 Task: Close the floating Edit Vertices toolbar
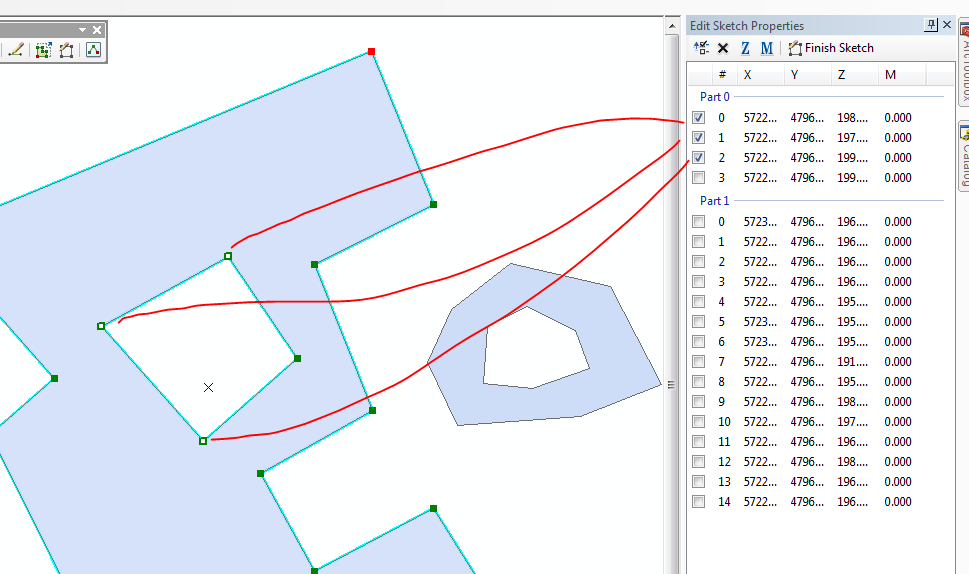pos(97,30)
